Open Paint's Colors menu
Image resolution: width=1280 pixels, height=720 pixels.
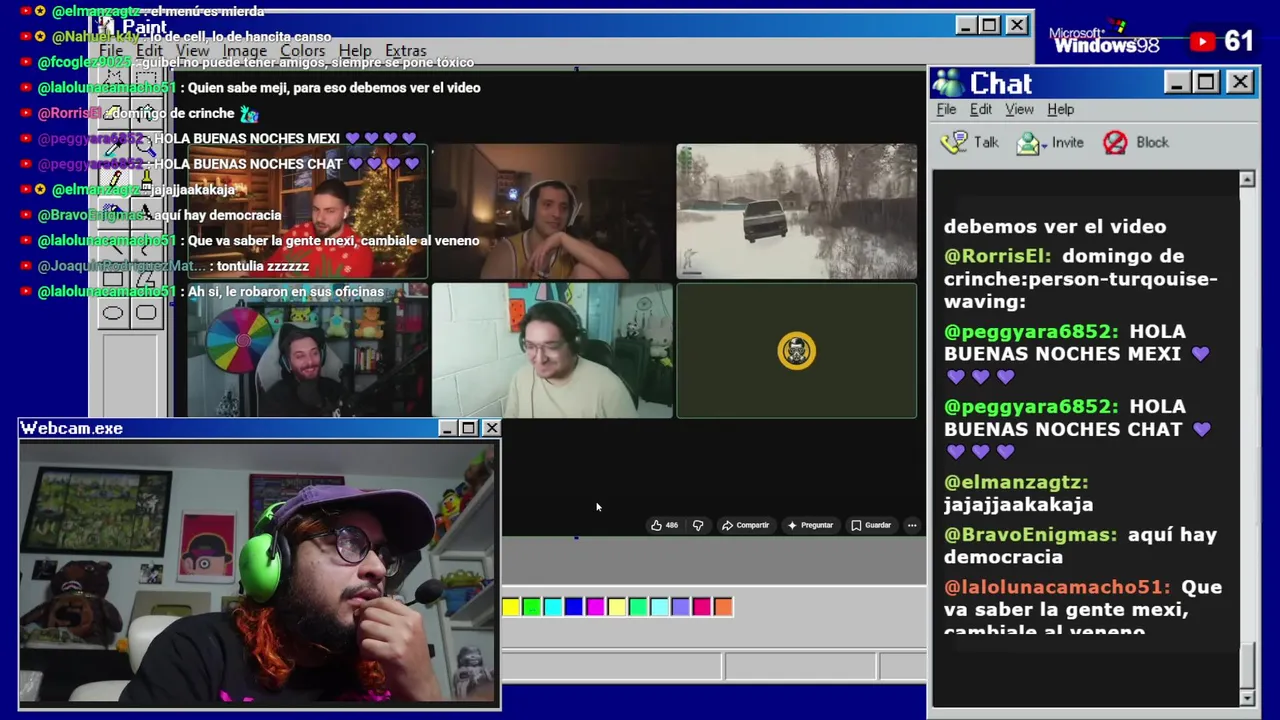pos(302,51)
